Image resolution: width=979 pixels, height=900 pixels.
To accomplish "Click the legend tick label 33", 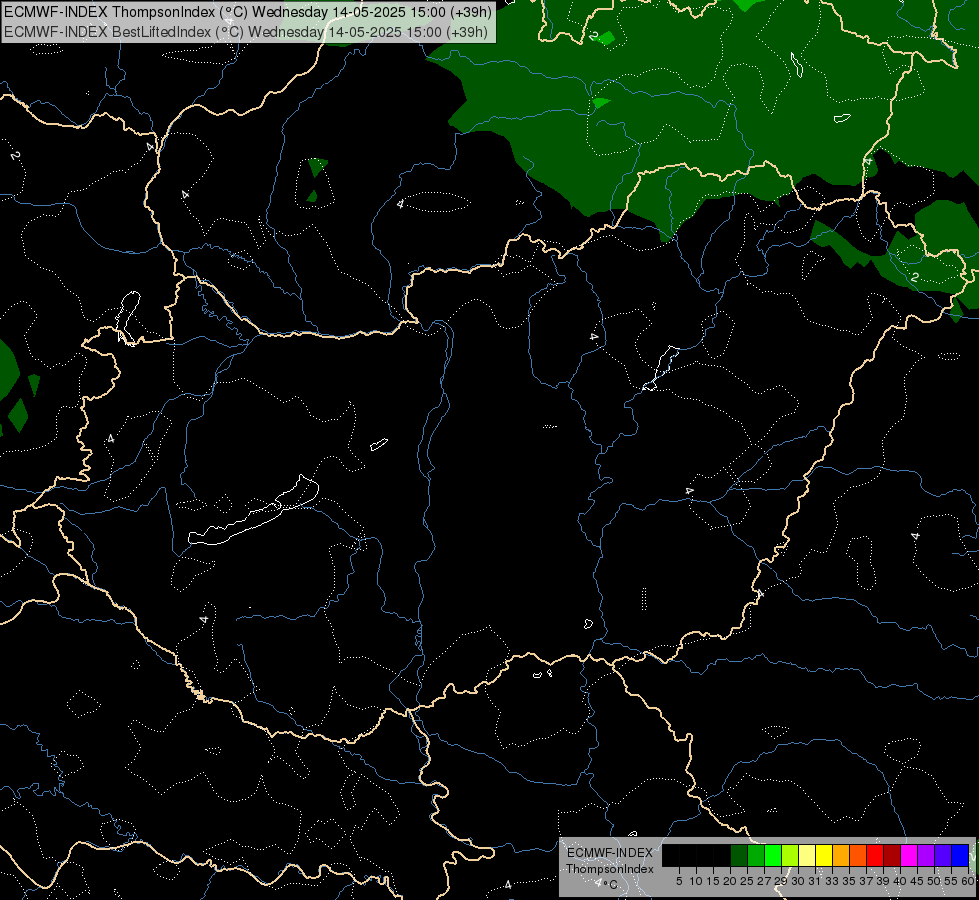I will [832, 881].
